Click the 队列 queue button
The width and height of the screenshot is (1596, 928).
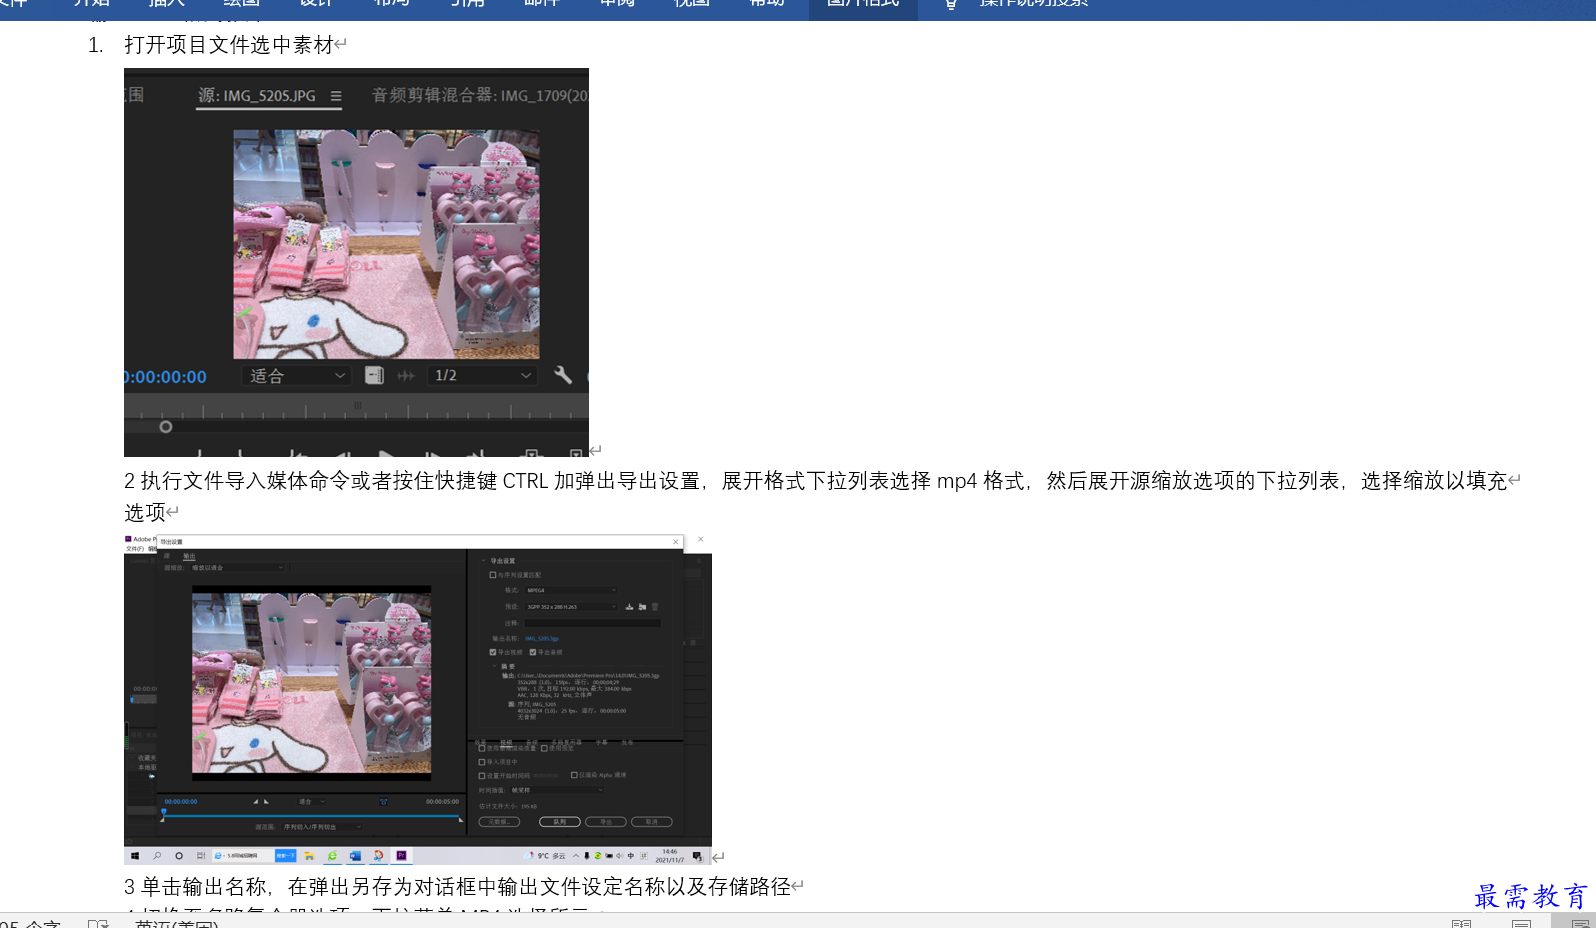[x=560, y=822]
